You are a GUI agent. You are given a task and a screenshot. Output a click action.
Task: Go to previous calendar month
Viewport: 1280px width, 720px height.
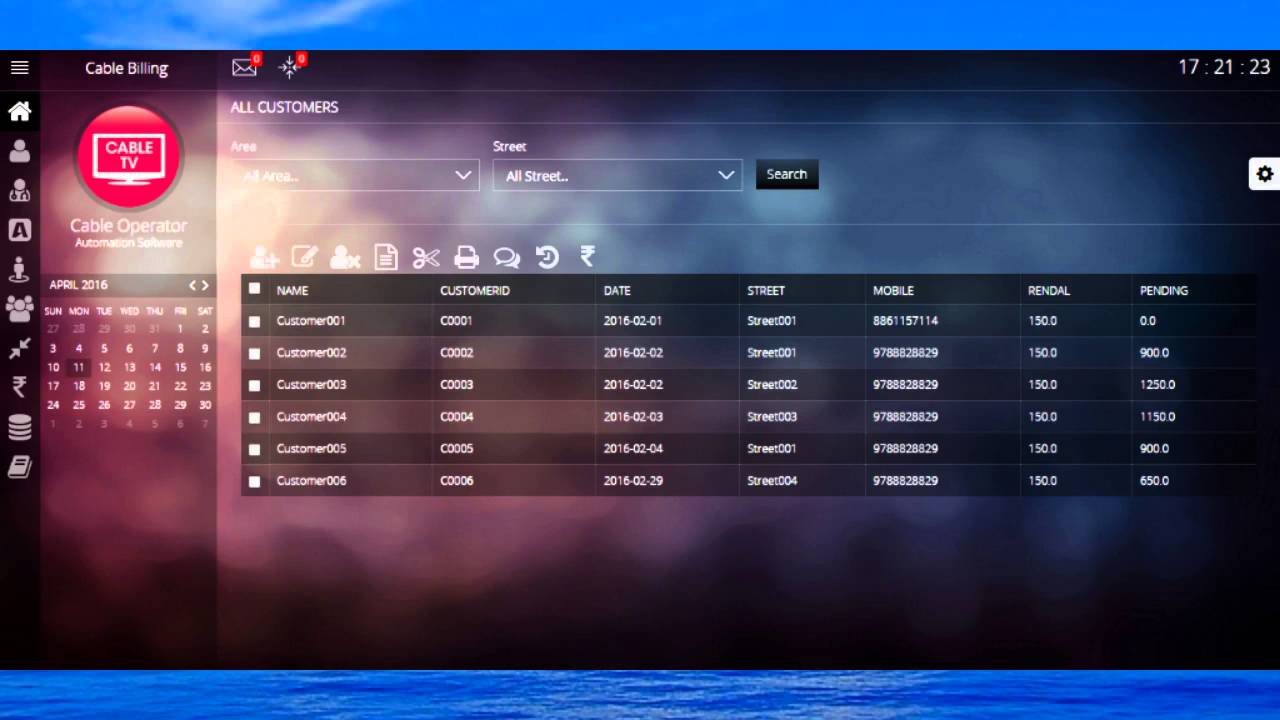coord(193,285)
